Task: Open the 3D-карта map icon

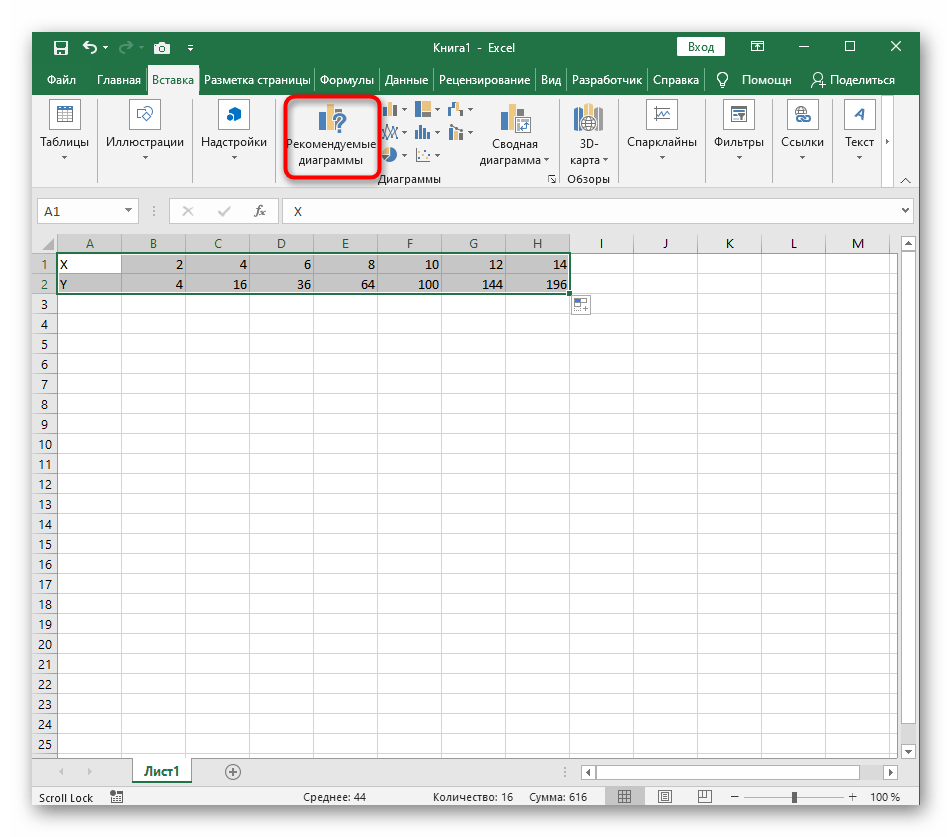Action: click(588, 119)
